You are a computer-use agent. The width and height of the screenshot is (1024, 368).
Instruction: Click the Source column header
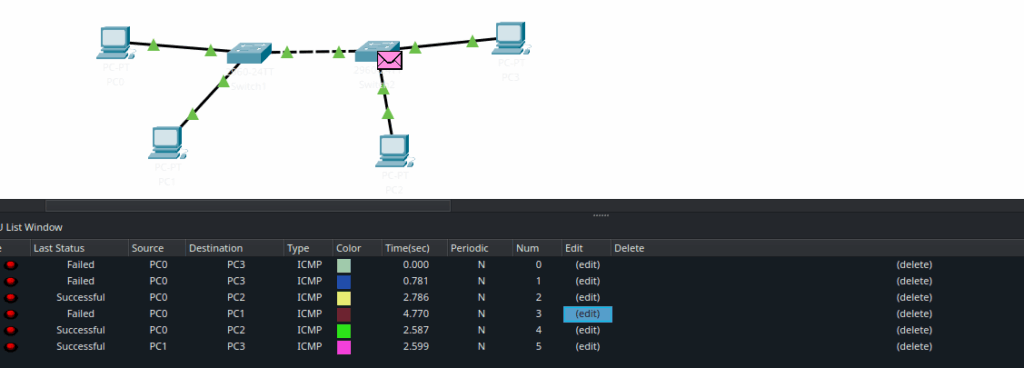click(x=157, y=248)
